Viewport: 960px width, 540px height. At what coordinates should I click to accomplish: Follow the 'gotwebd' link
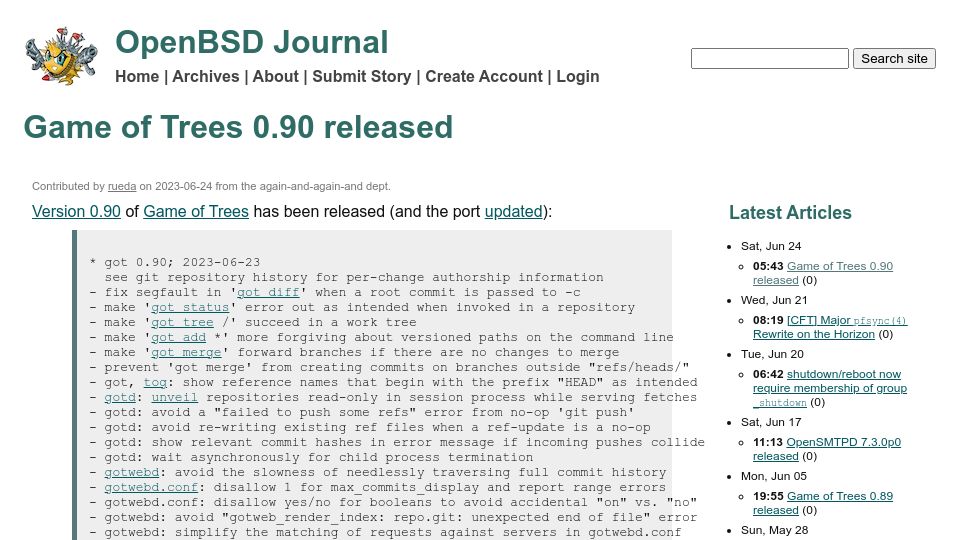pyautogui.click(x=132, y=472)
